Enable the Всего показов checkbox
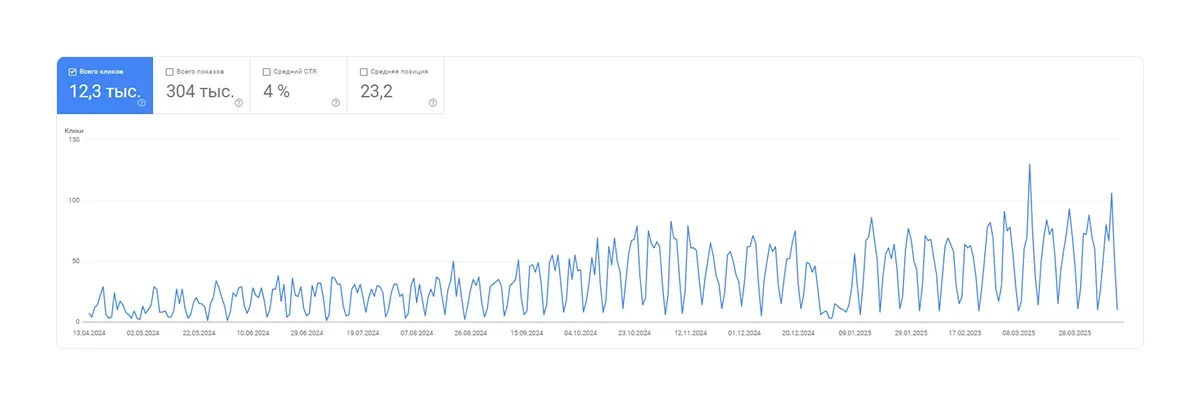 click(169, 72)
